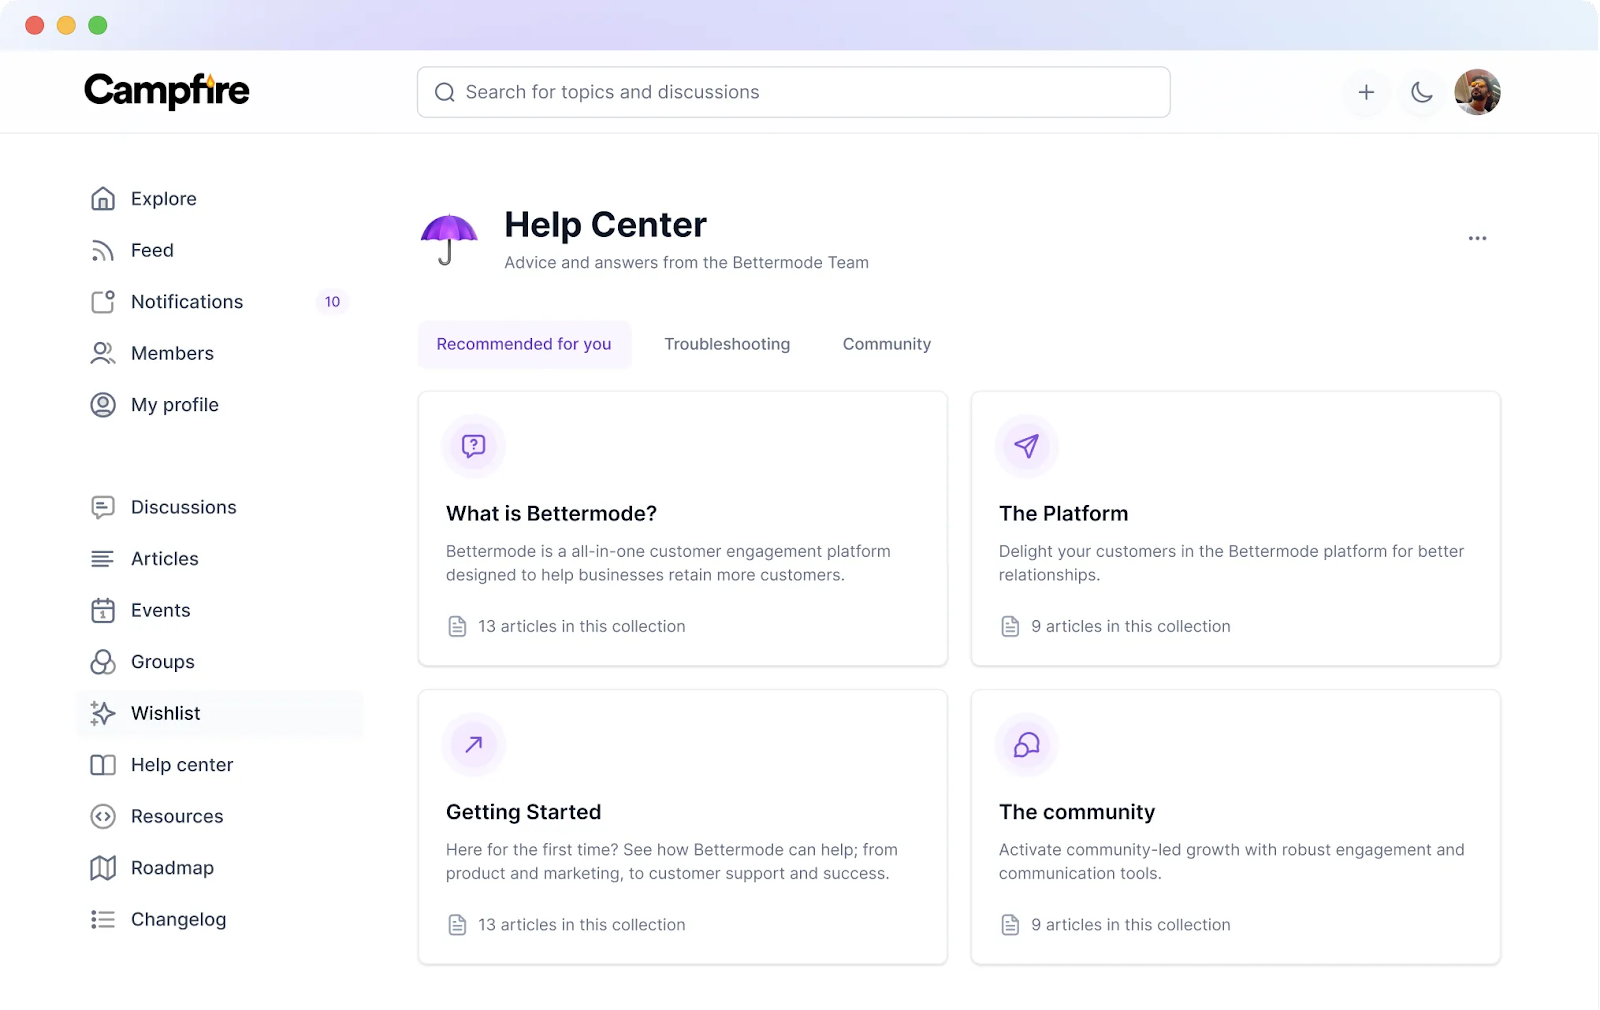This screenshot has height=1010, width=1600.
Task: Switch to the Community tab
Action: pos(887,344)
